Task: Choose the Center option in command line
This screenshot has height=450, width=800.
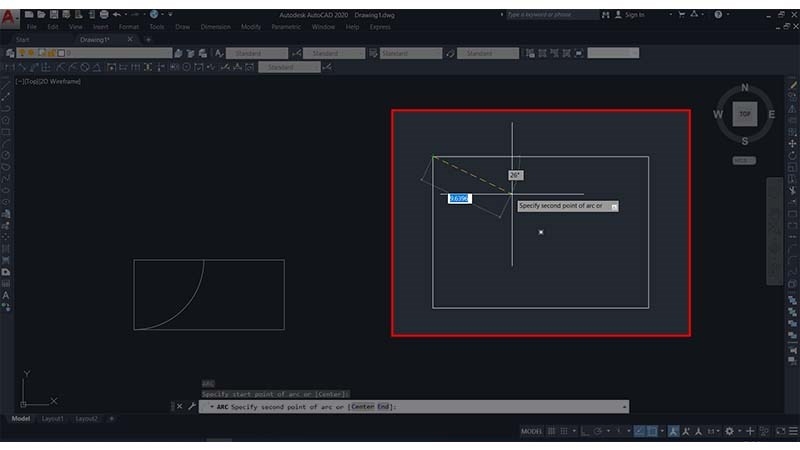Action: pos(362,407)
